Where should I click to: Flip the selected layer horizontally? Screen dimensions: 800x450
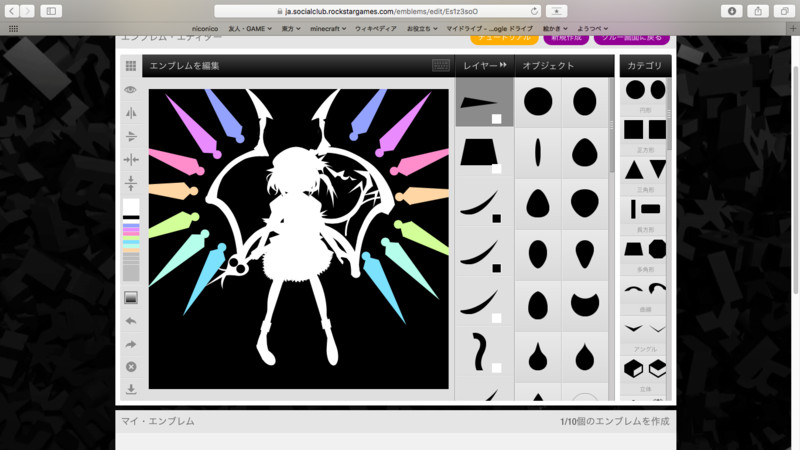(131, 113)
